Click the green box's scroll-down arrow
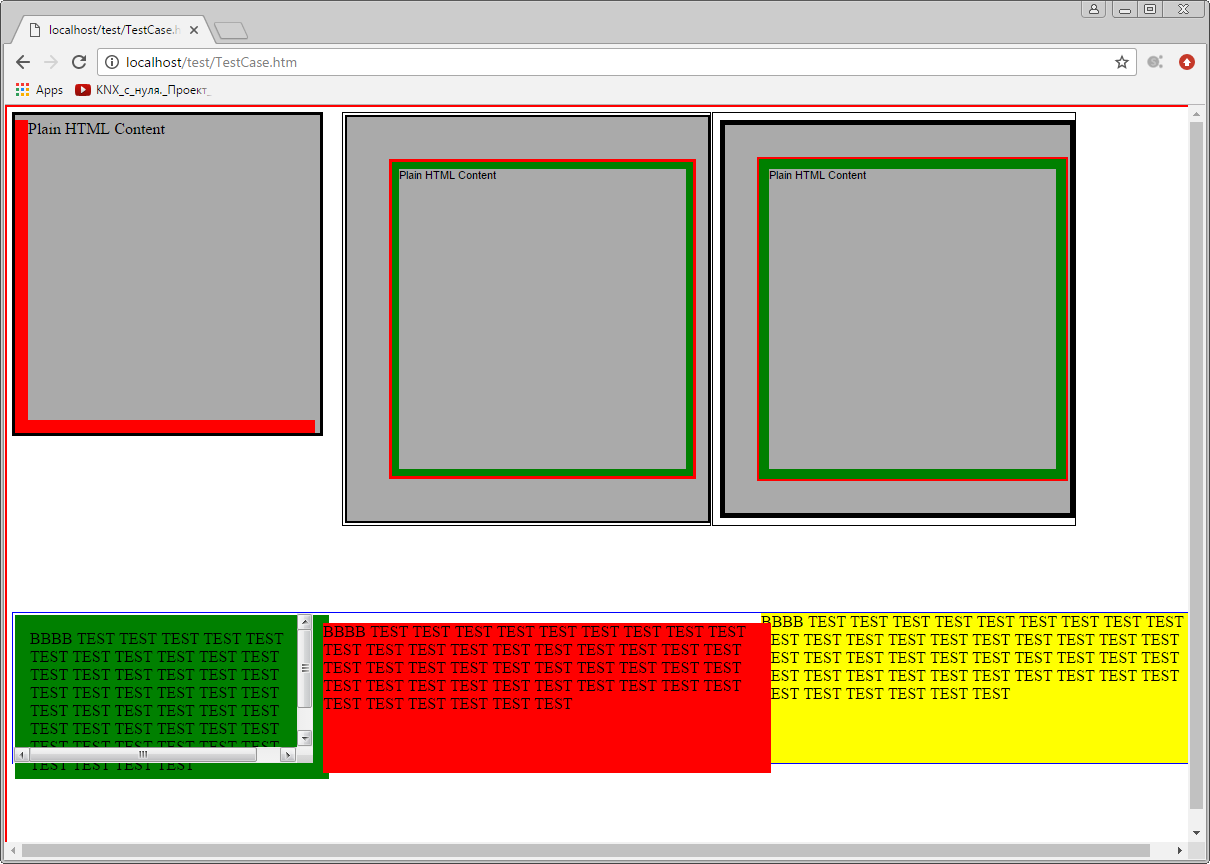Image resolution: width=1210 pixels, height=864 pixels. pyautogui.click(x=305, y=738)
